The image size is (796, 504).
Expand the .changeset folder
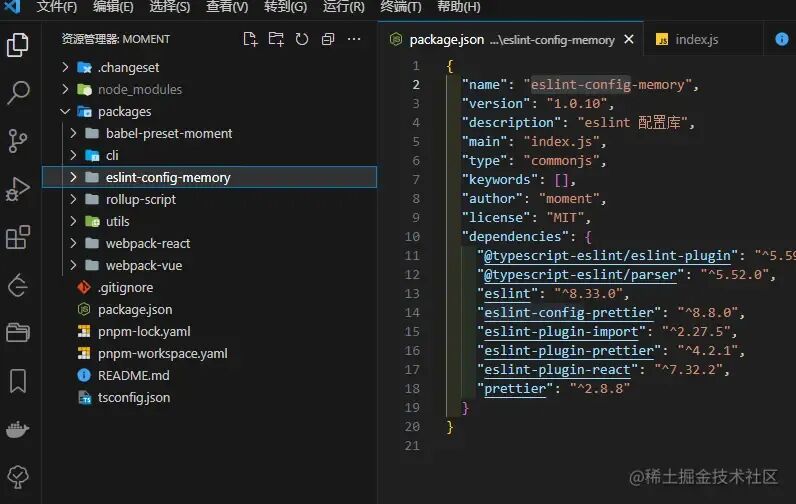click(65, 67)
